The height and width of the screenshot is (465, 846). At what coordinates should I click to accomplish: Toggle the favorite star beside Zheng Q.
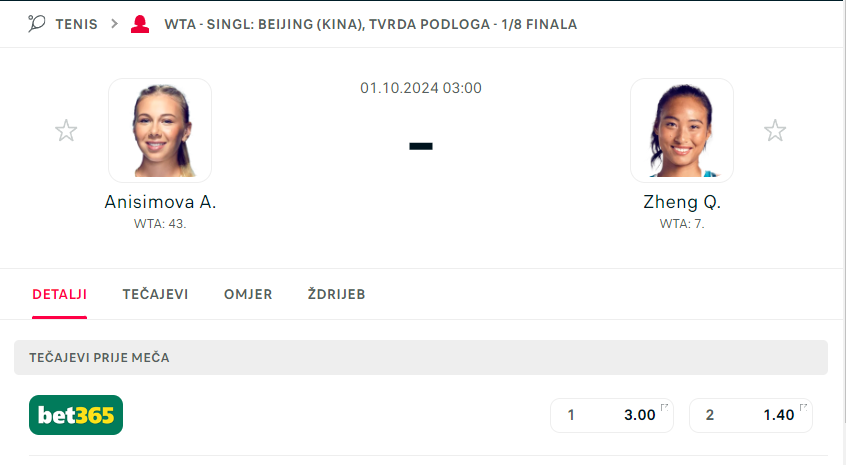(775, 131)
